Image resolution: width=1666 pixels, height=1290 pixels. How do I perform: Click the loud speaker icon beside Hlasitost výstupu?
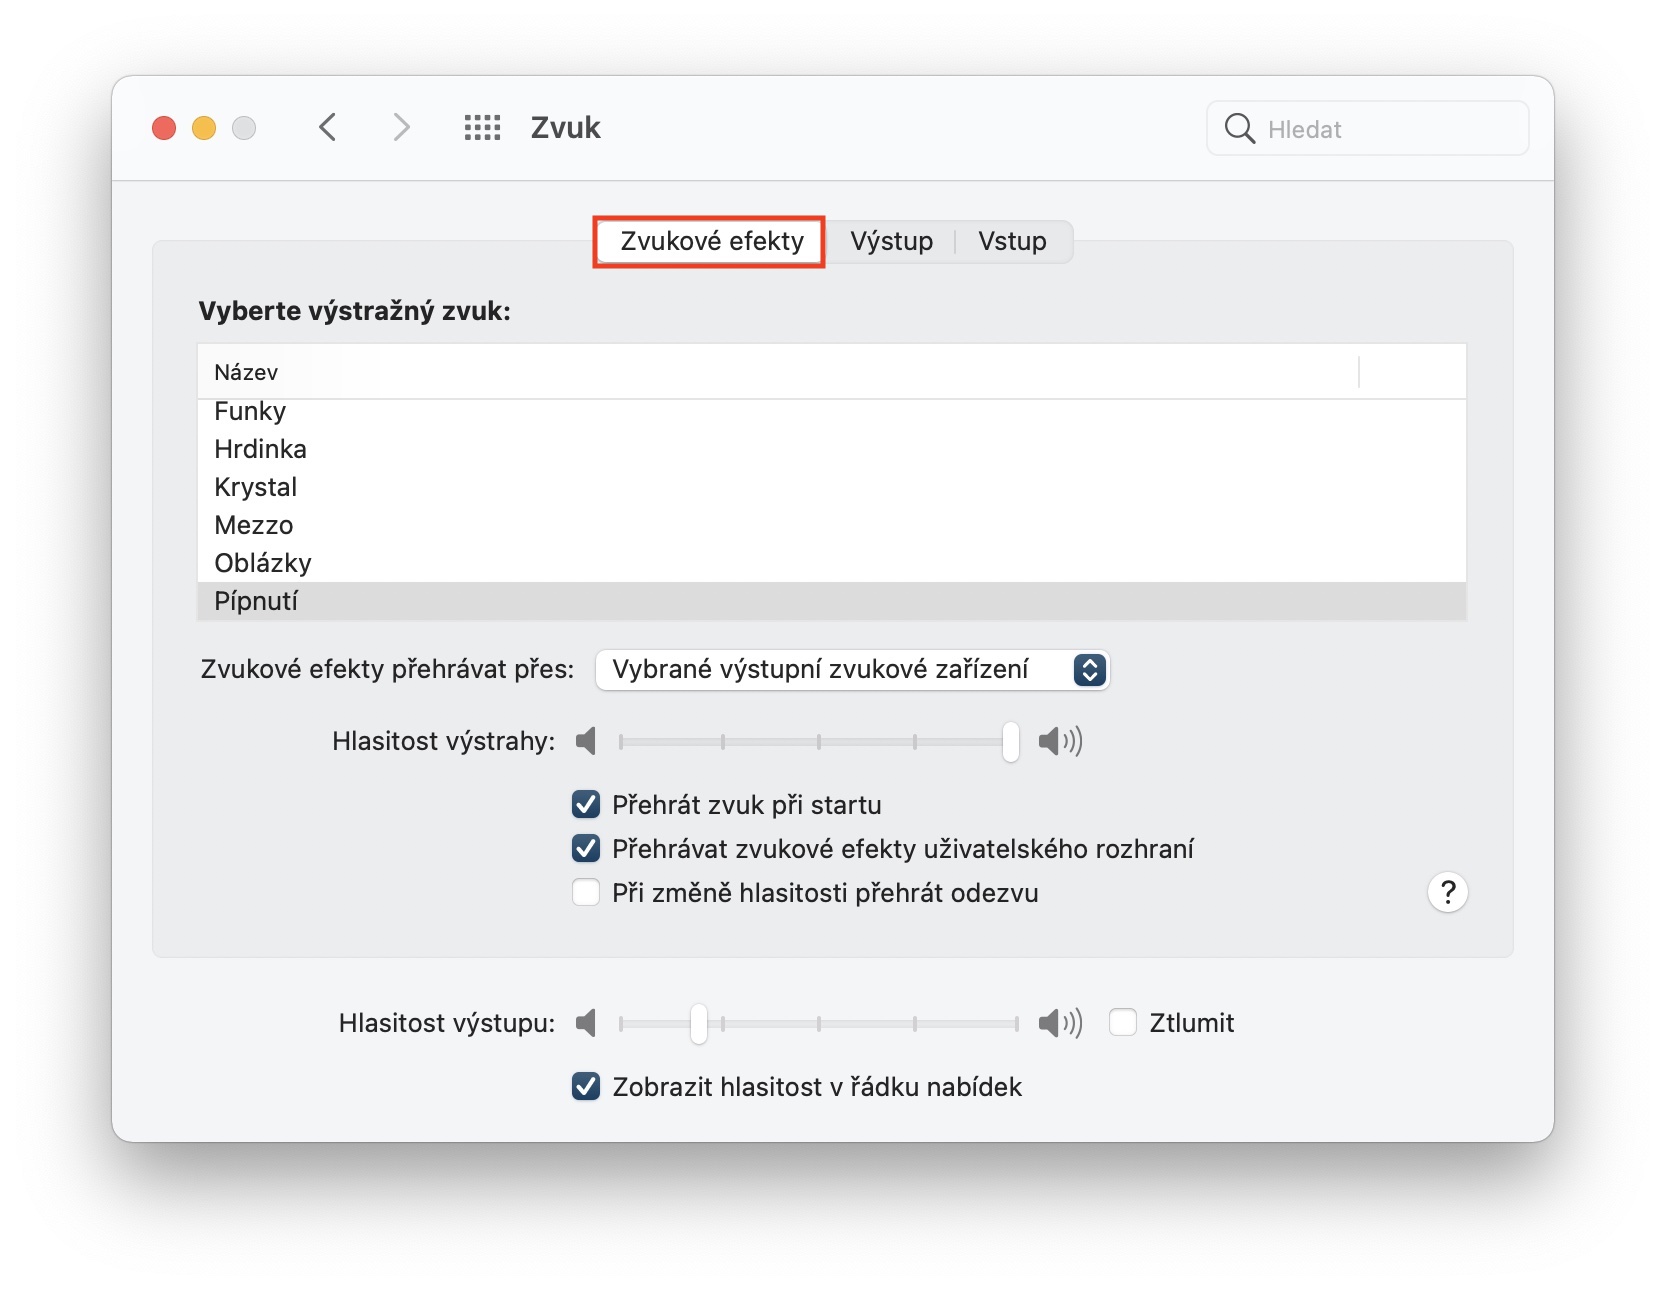point(1060,1023)
